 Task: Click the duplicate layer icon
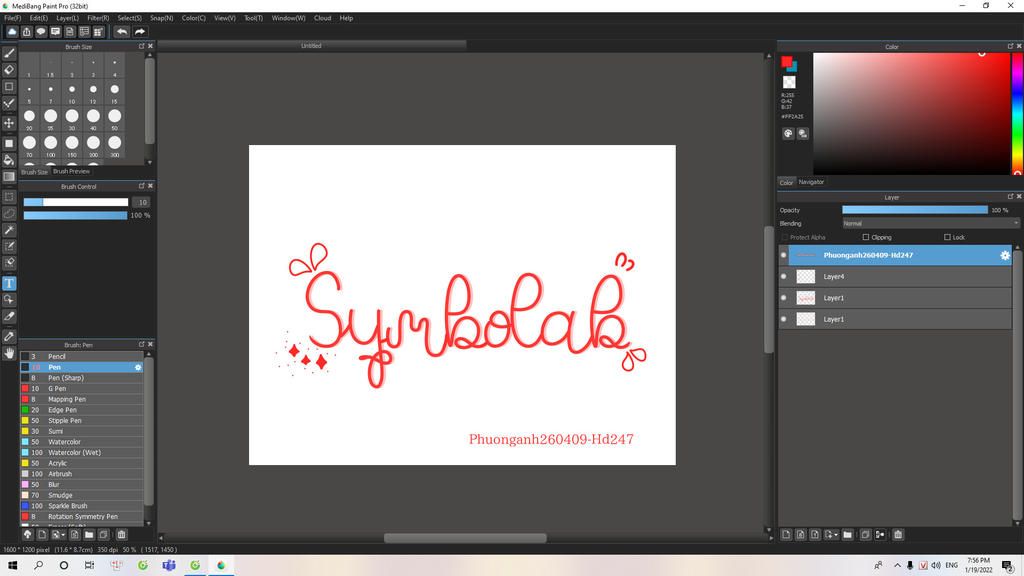(865, 535)
